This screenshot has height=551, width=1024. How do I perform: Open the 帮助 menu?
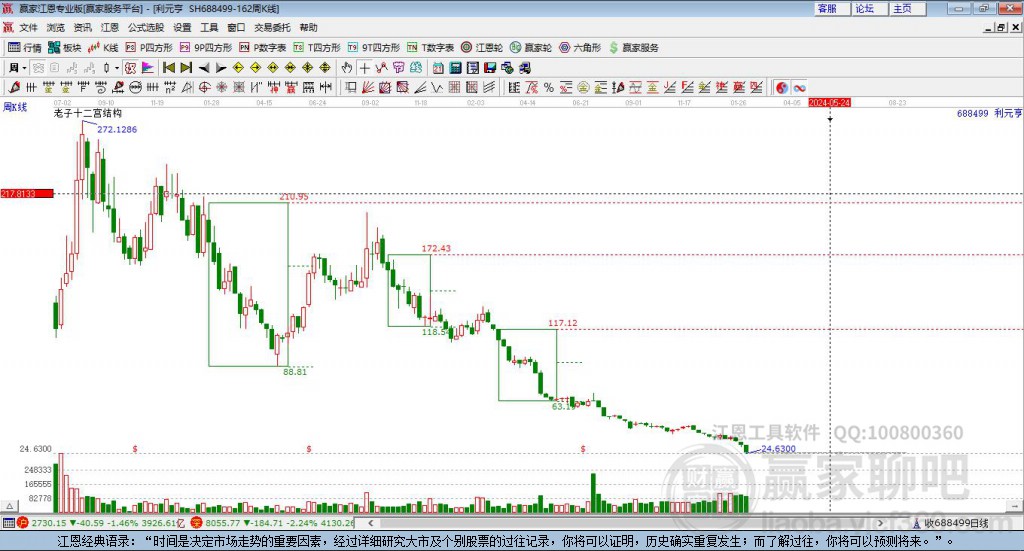click(x=308, y=27)
